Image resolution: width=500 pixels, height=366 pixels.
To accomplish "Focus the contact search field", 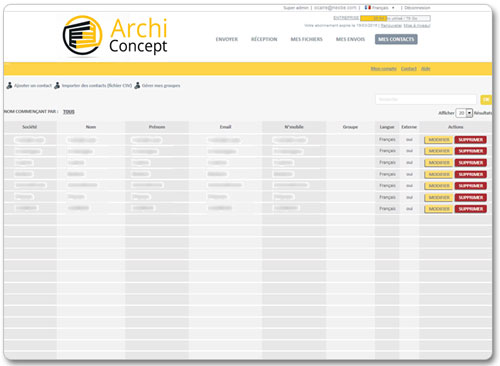I will [x=426, y=99].
